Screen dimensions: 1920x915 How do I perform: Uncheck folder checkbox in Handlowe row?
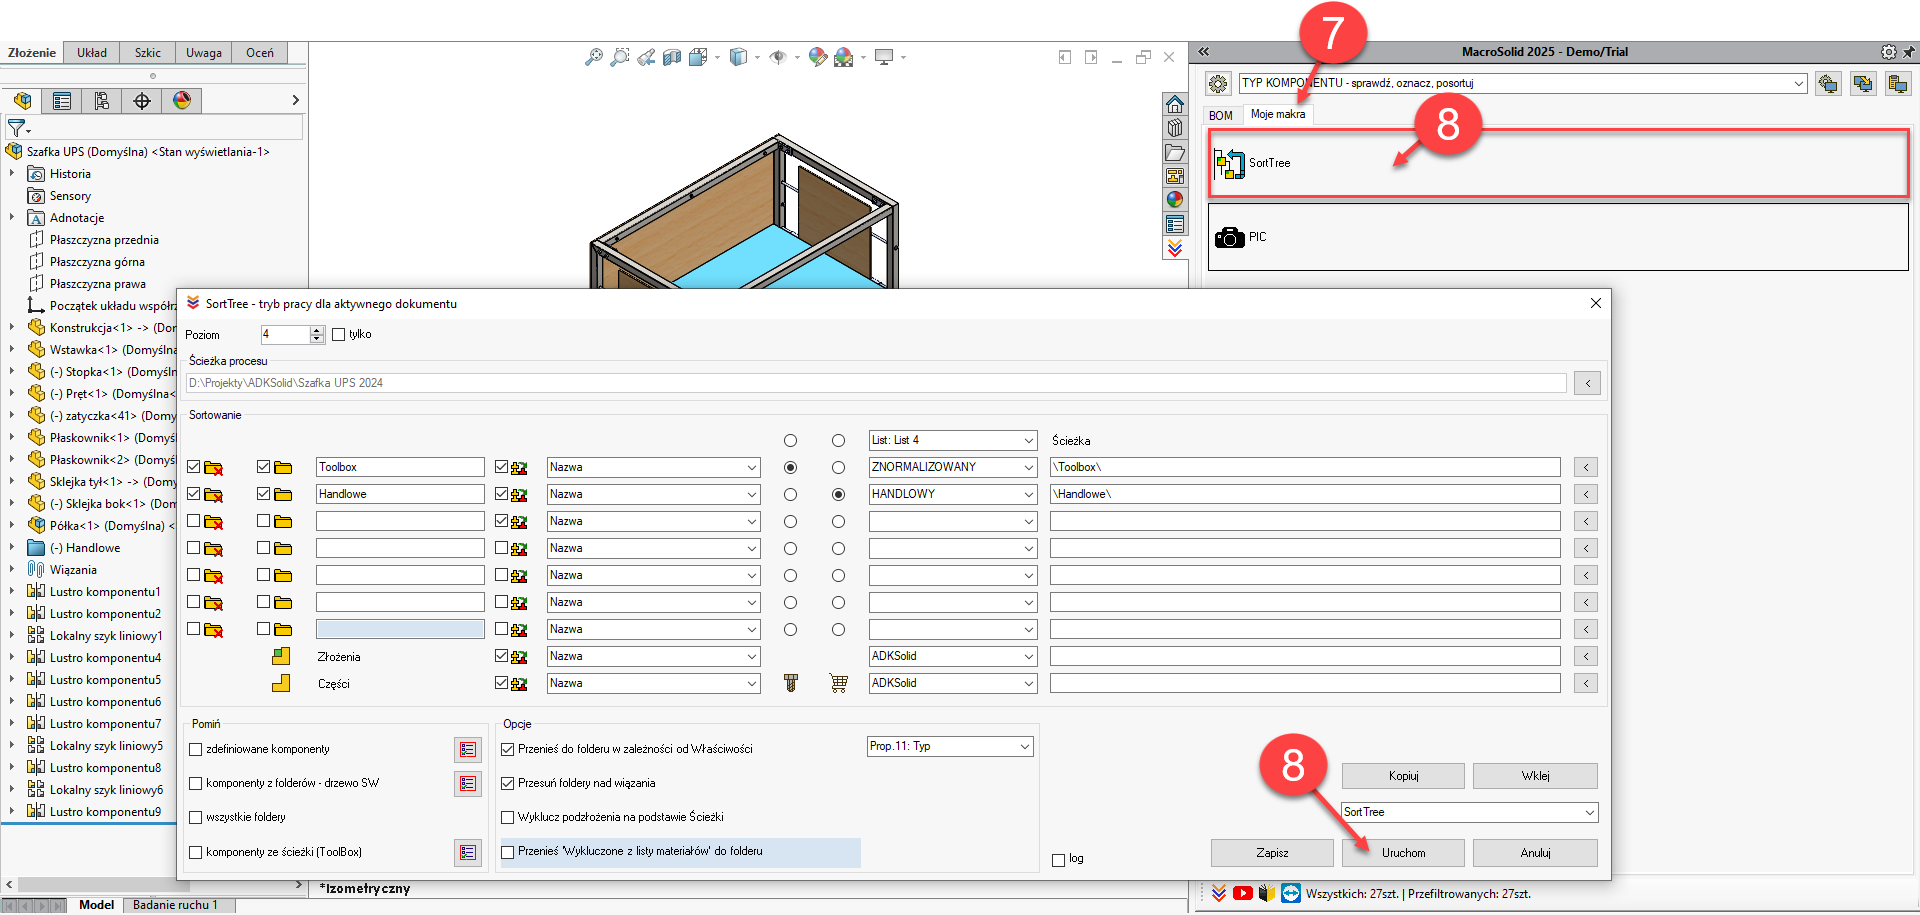(x=263, y=494)
